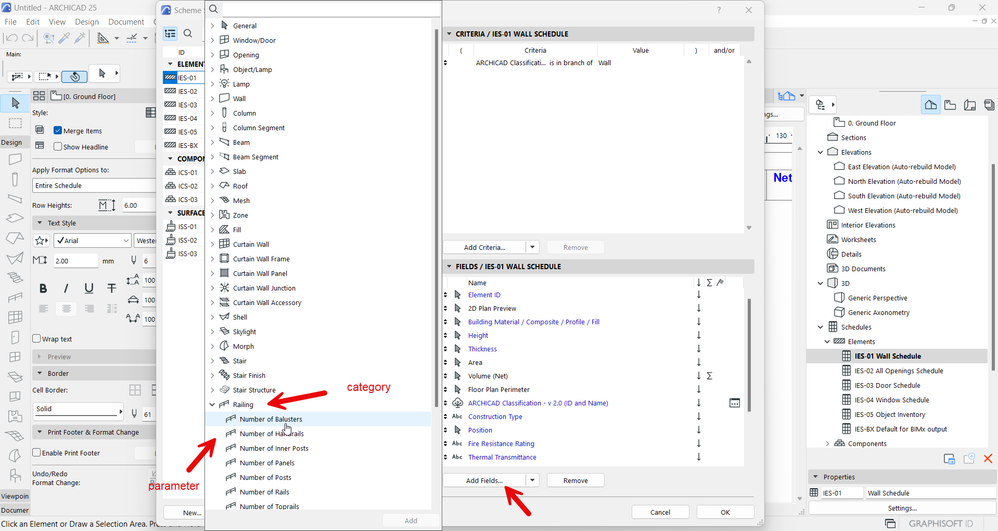Image resolution: width=998 pixels, height=531 pixels.
Task: Select the Number of Balusters parameter
Action: point(271,419)
